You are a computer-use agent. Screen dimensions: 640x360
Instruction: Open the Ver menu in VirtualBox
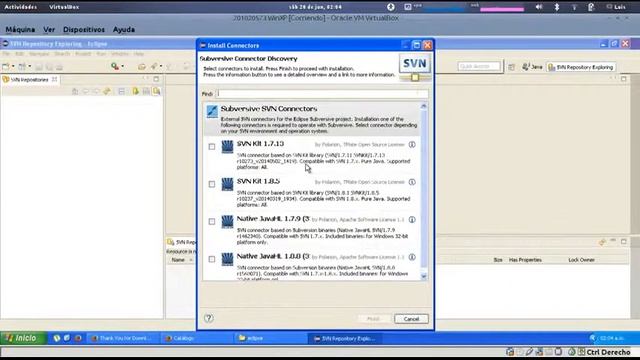49,29
